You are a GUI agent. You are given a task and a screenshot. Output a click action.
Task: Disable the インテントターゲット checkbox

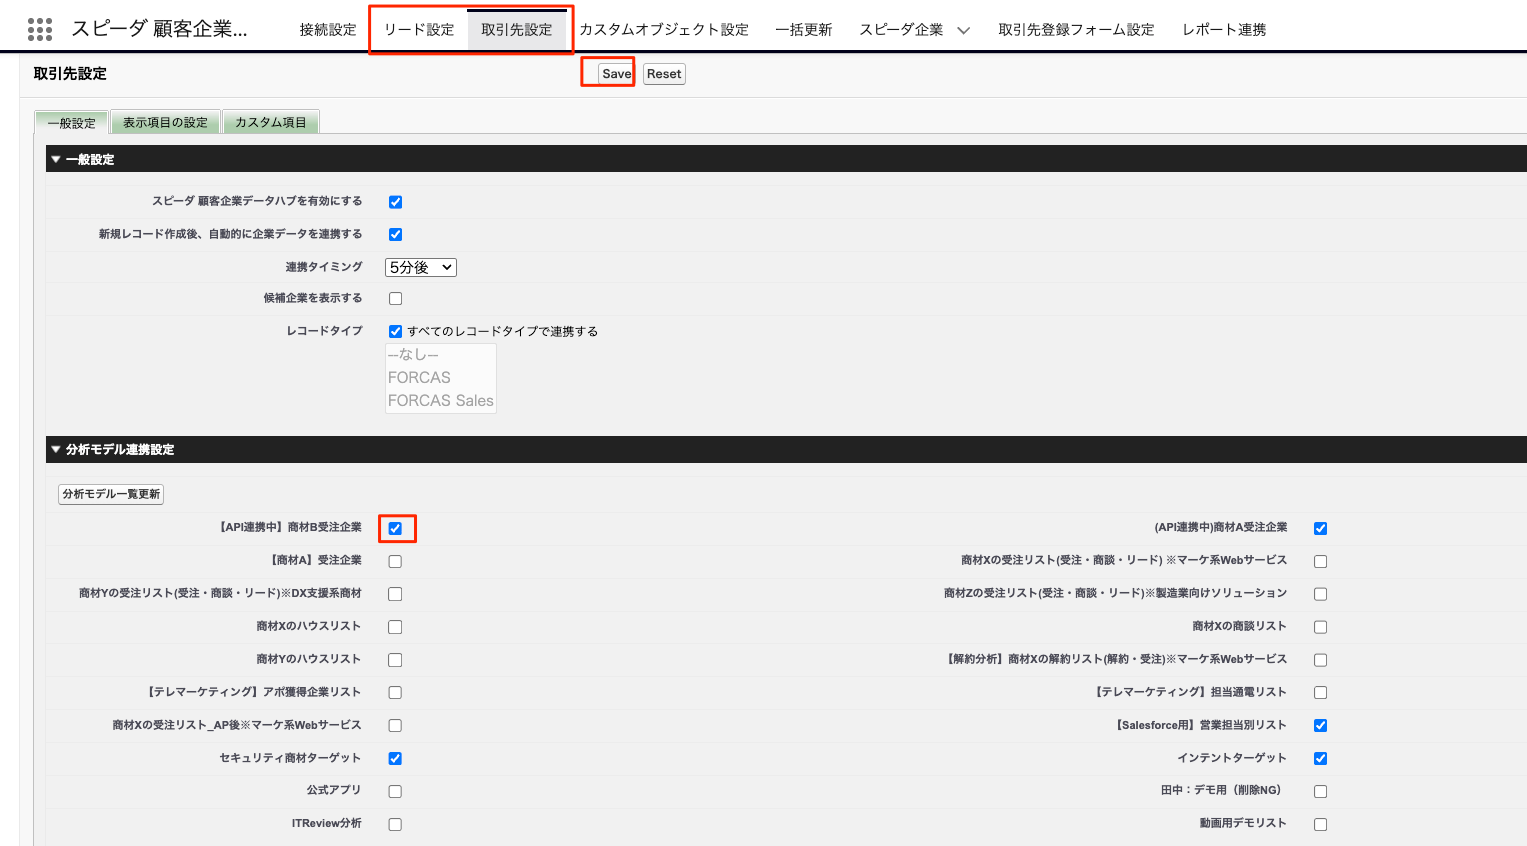[1320, 758]
